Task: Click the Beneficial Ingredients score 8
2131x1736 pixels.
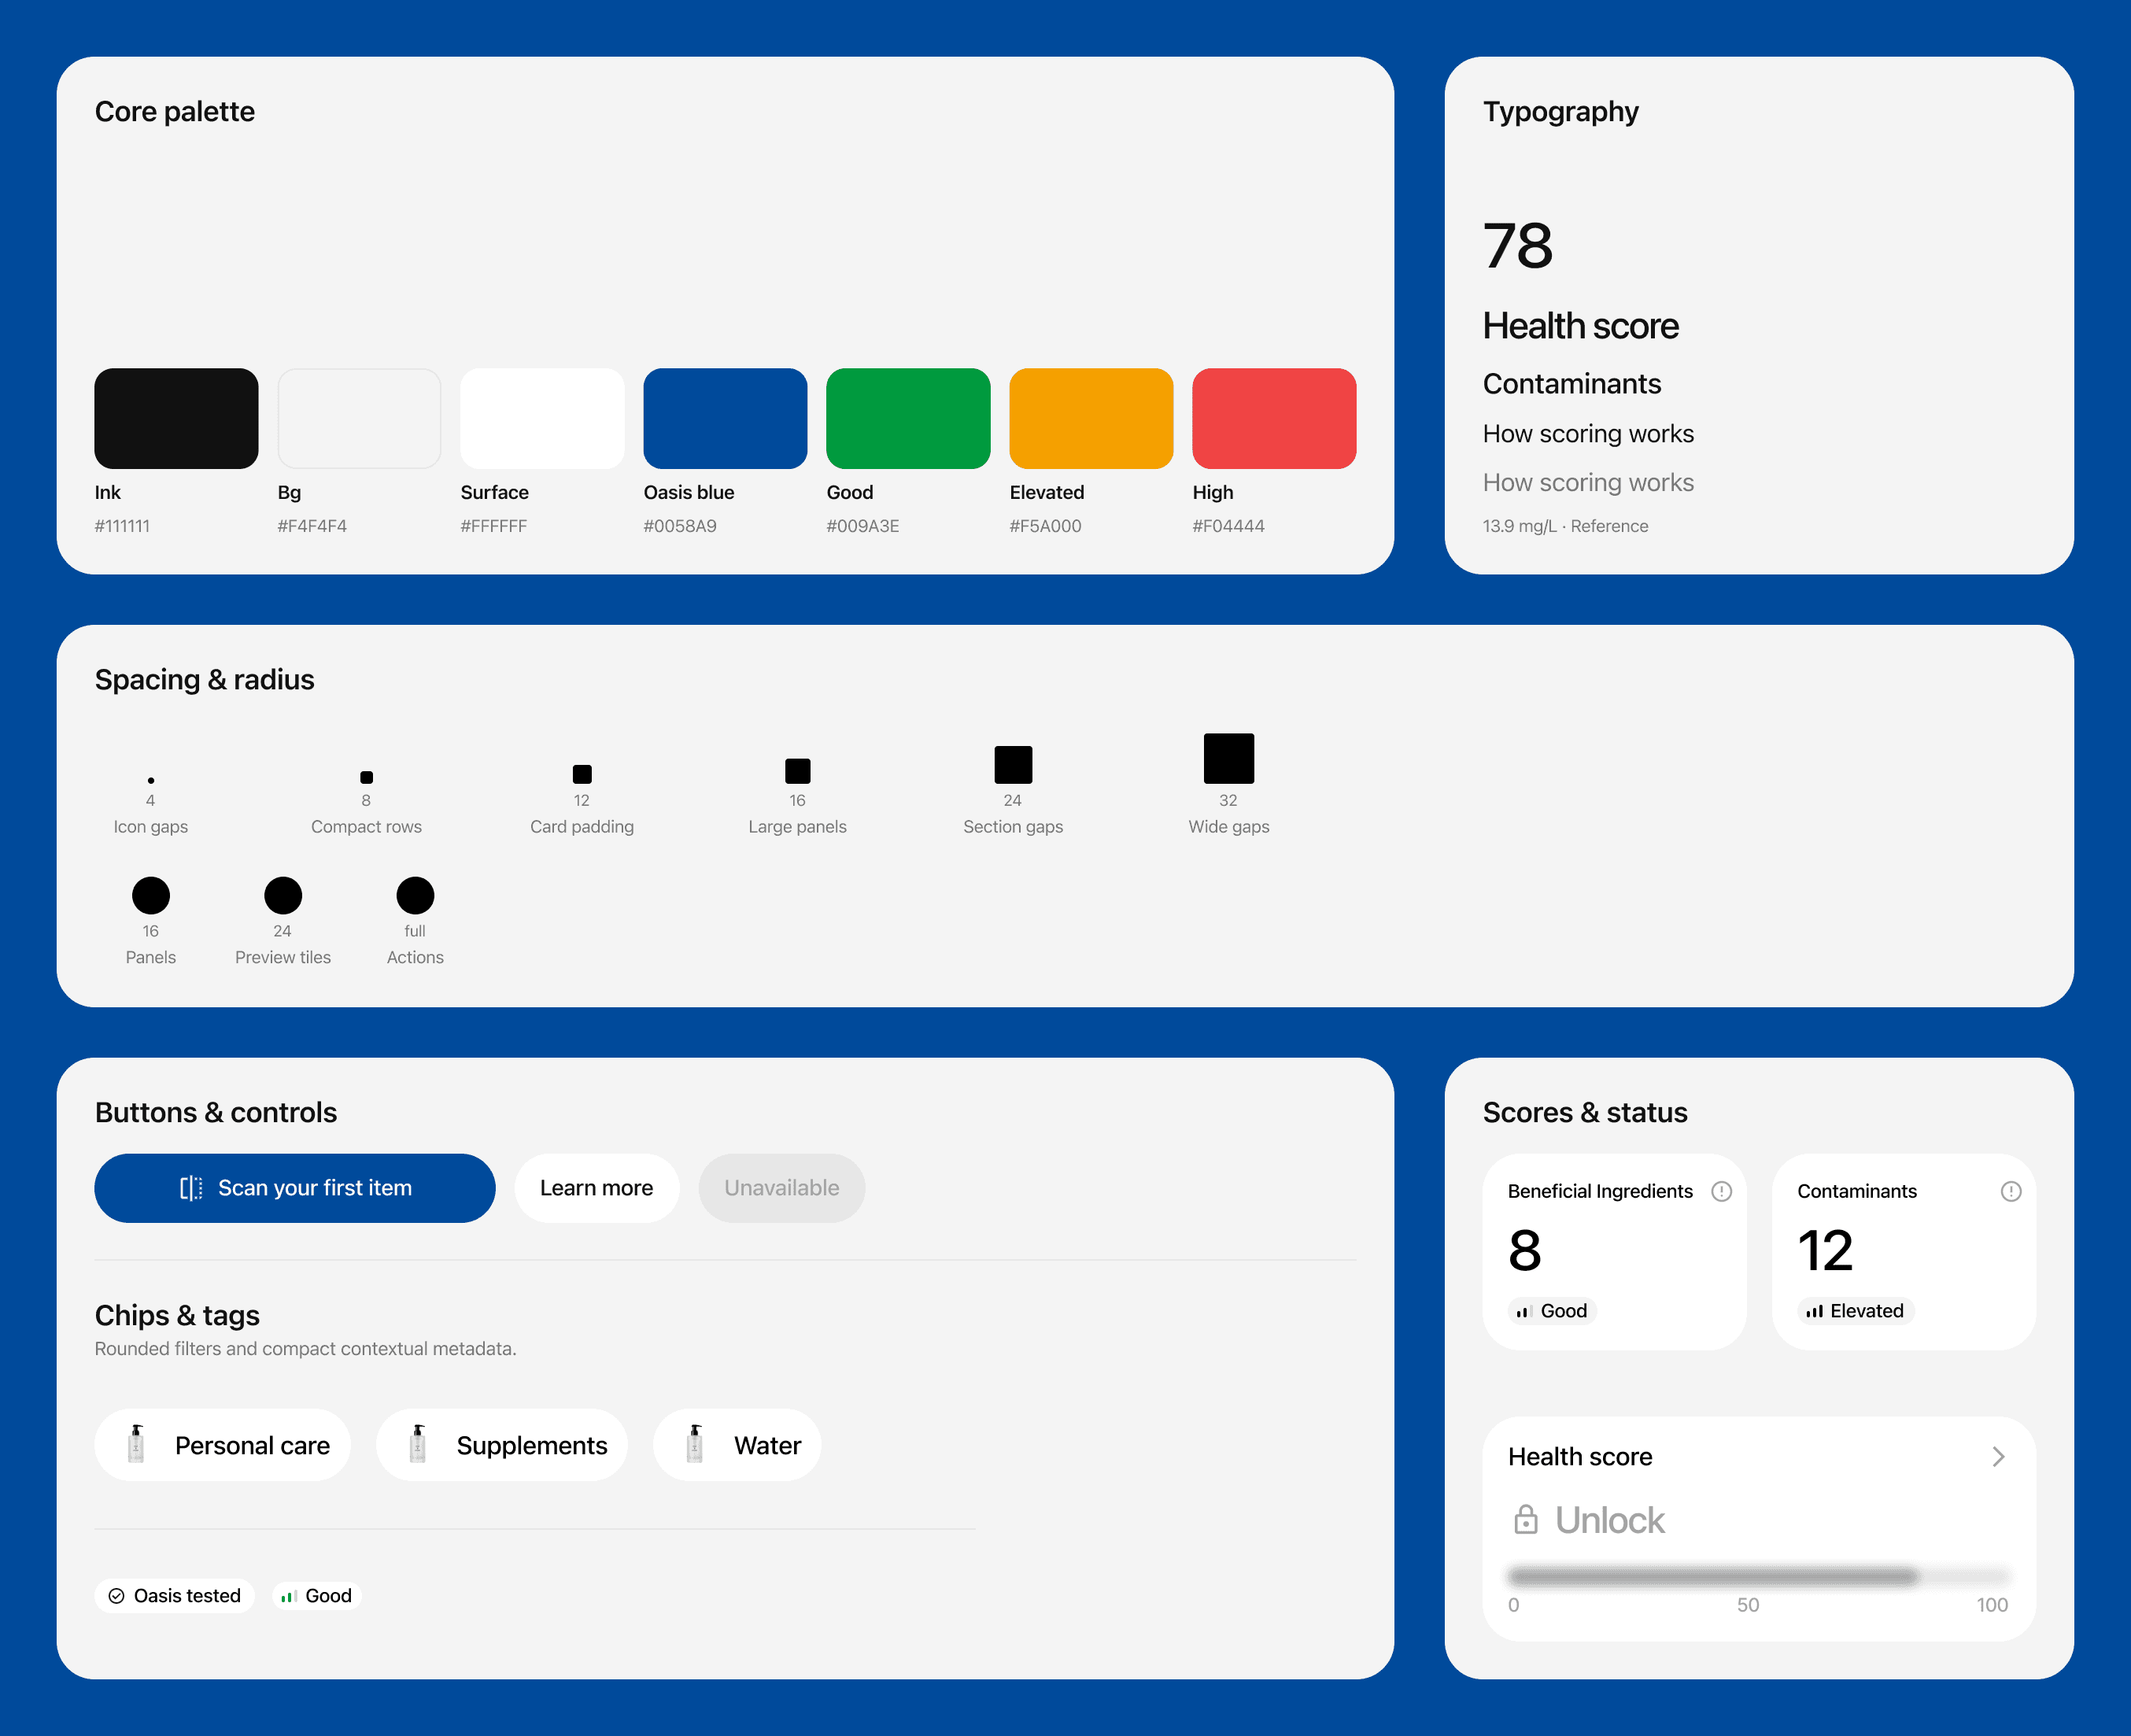Action: [1525, 1251]
